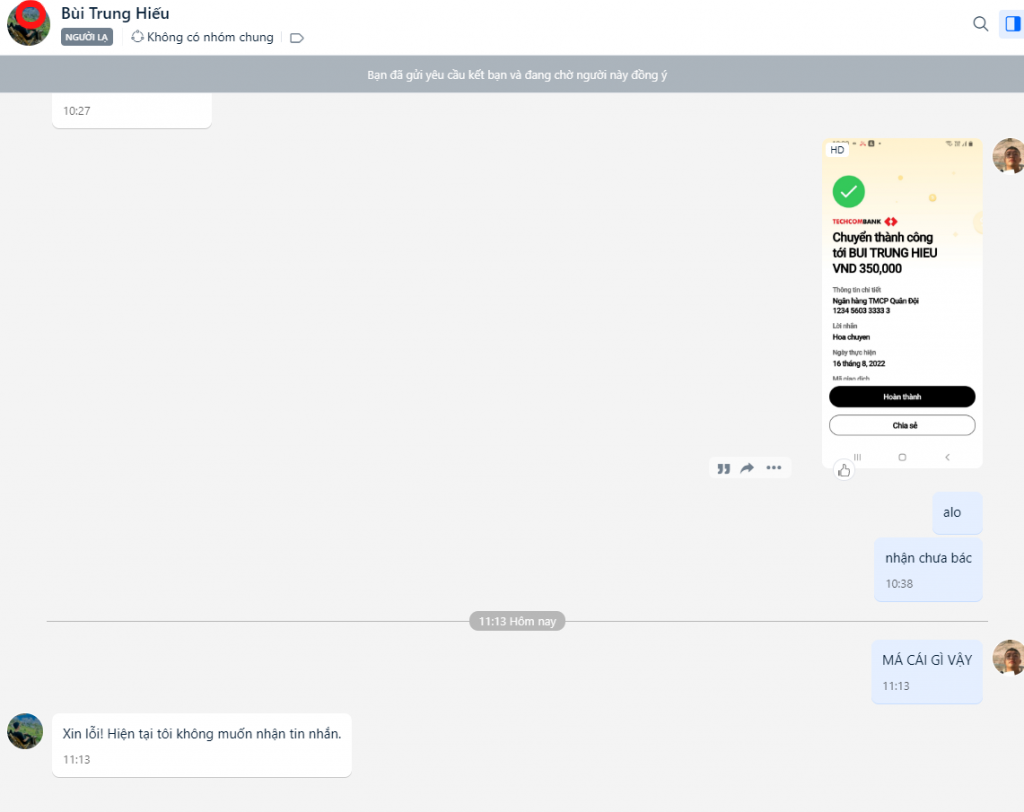
Task: Click the HD badge on the image
Action: (x=838, y=150)
